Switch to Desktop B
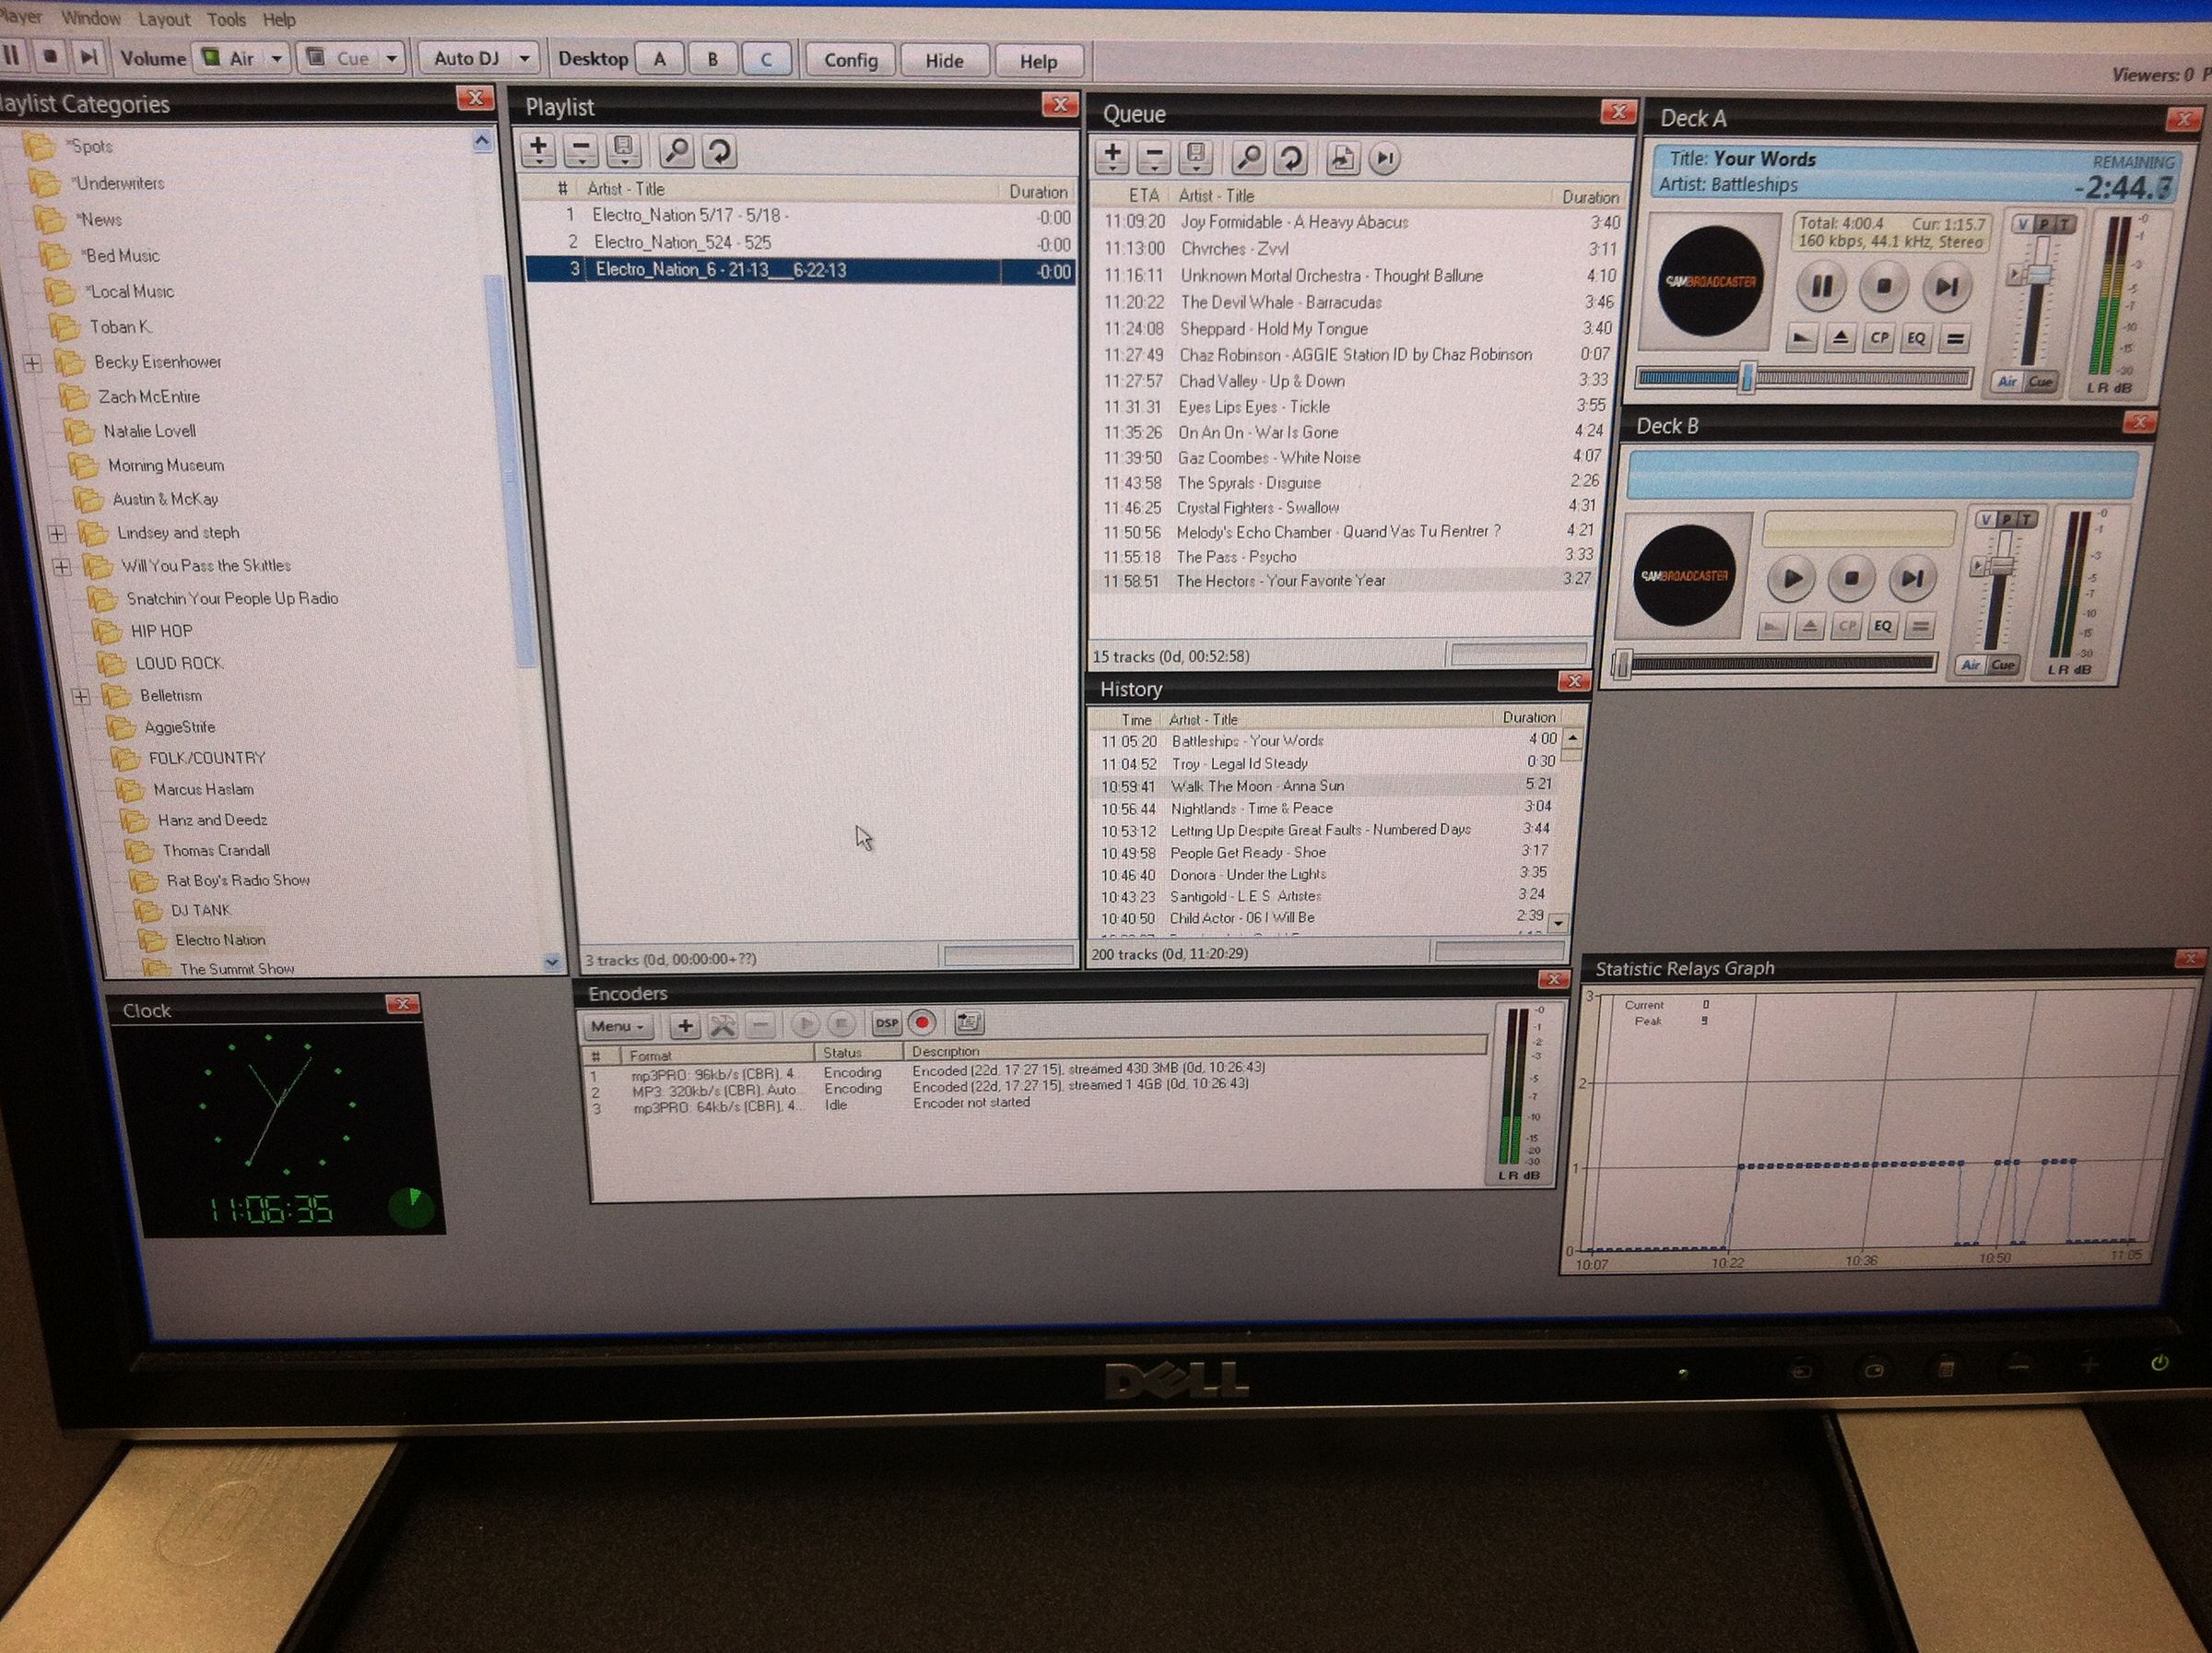Viewport: 2212px width, 1653px height. coord(712,58)
